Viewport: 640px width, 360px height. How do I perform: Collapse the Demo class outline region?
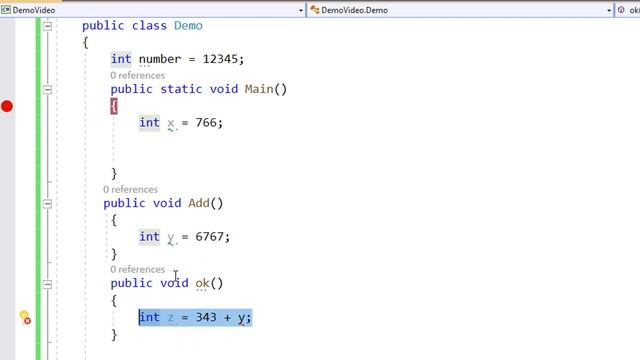[47, 26]
